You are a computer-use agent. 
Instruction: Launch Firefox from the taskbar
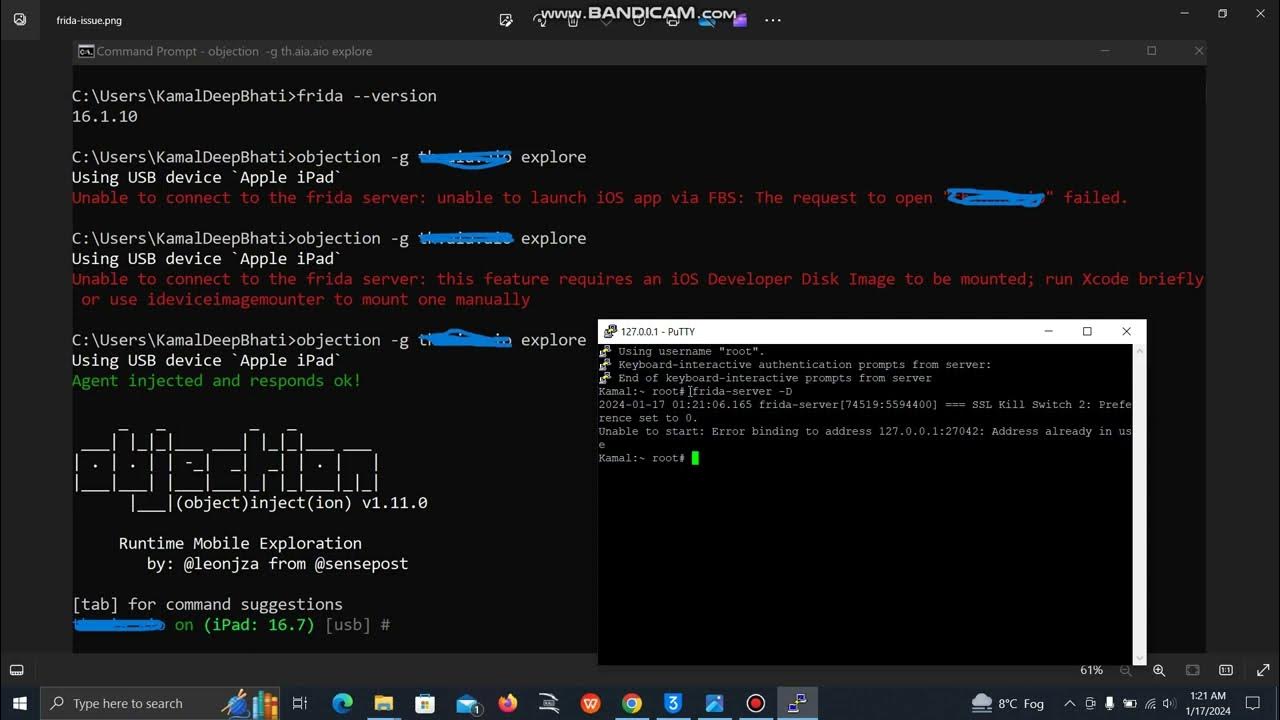(508, 703)
